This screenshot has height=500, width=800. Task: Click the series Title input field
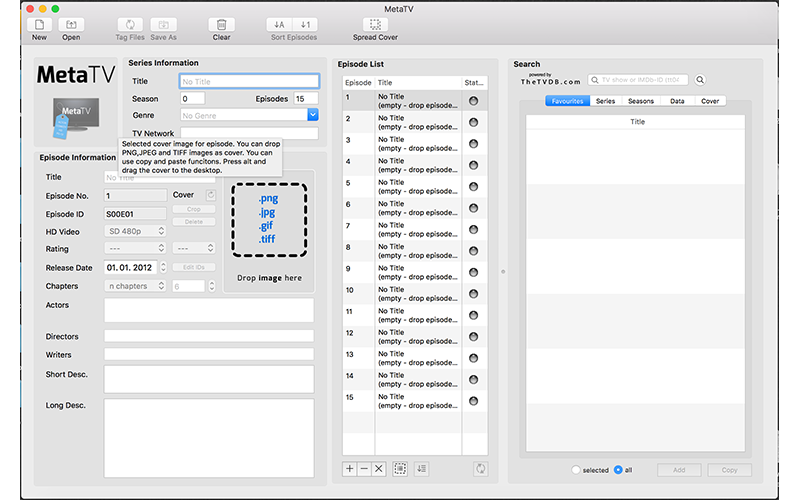click(249, 81)
